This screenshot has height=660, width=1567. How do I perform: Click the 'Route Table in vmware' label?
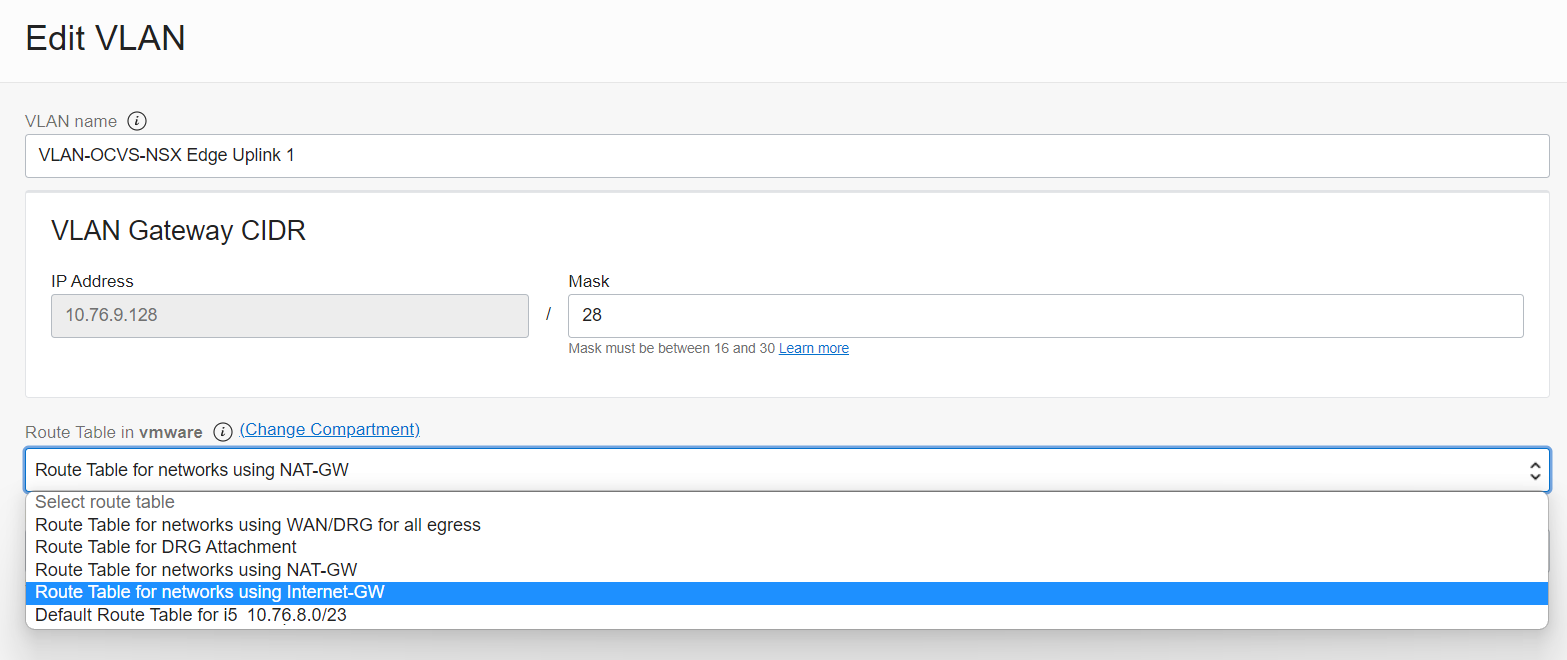[x=113, y=432]
